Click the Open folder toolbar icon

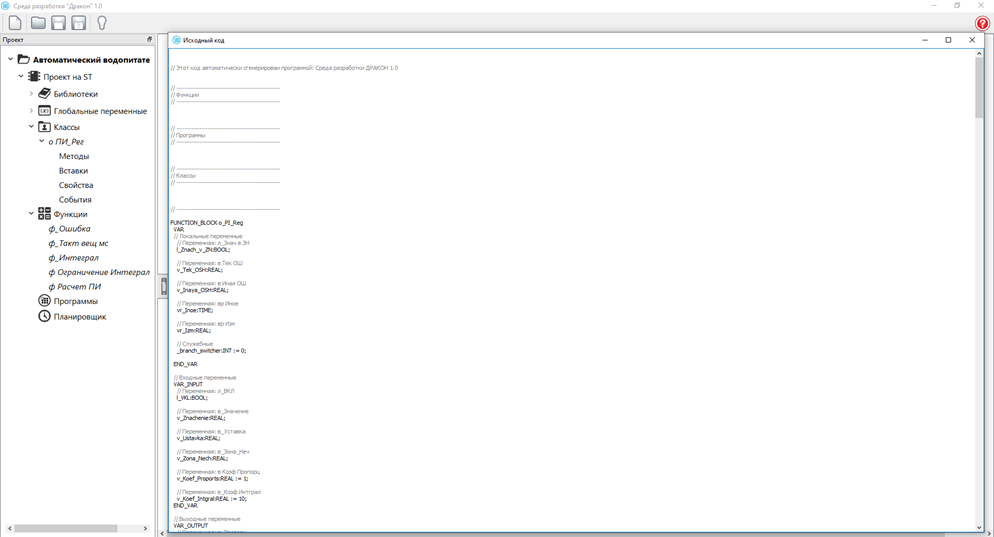click(38, 23)
